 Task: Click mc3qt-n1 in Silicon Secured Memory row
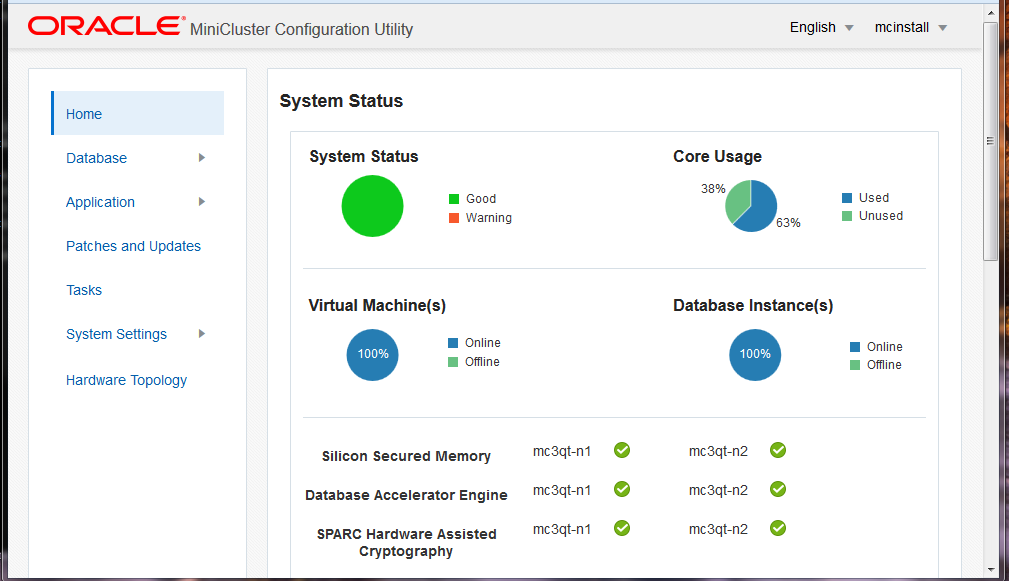(562, 451)
